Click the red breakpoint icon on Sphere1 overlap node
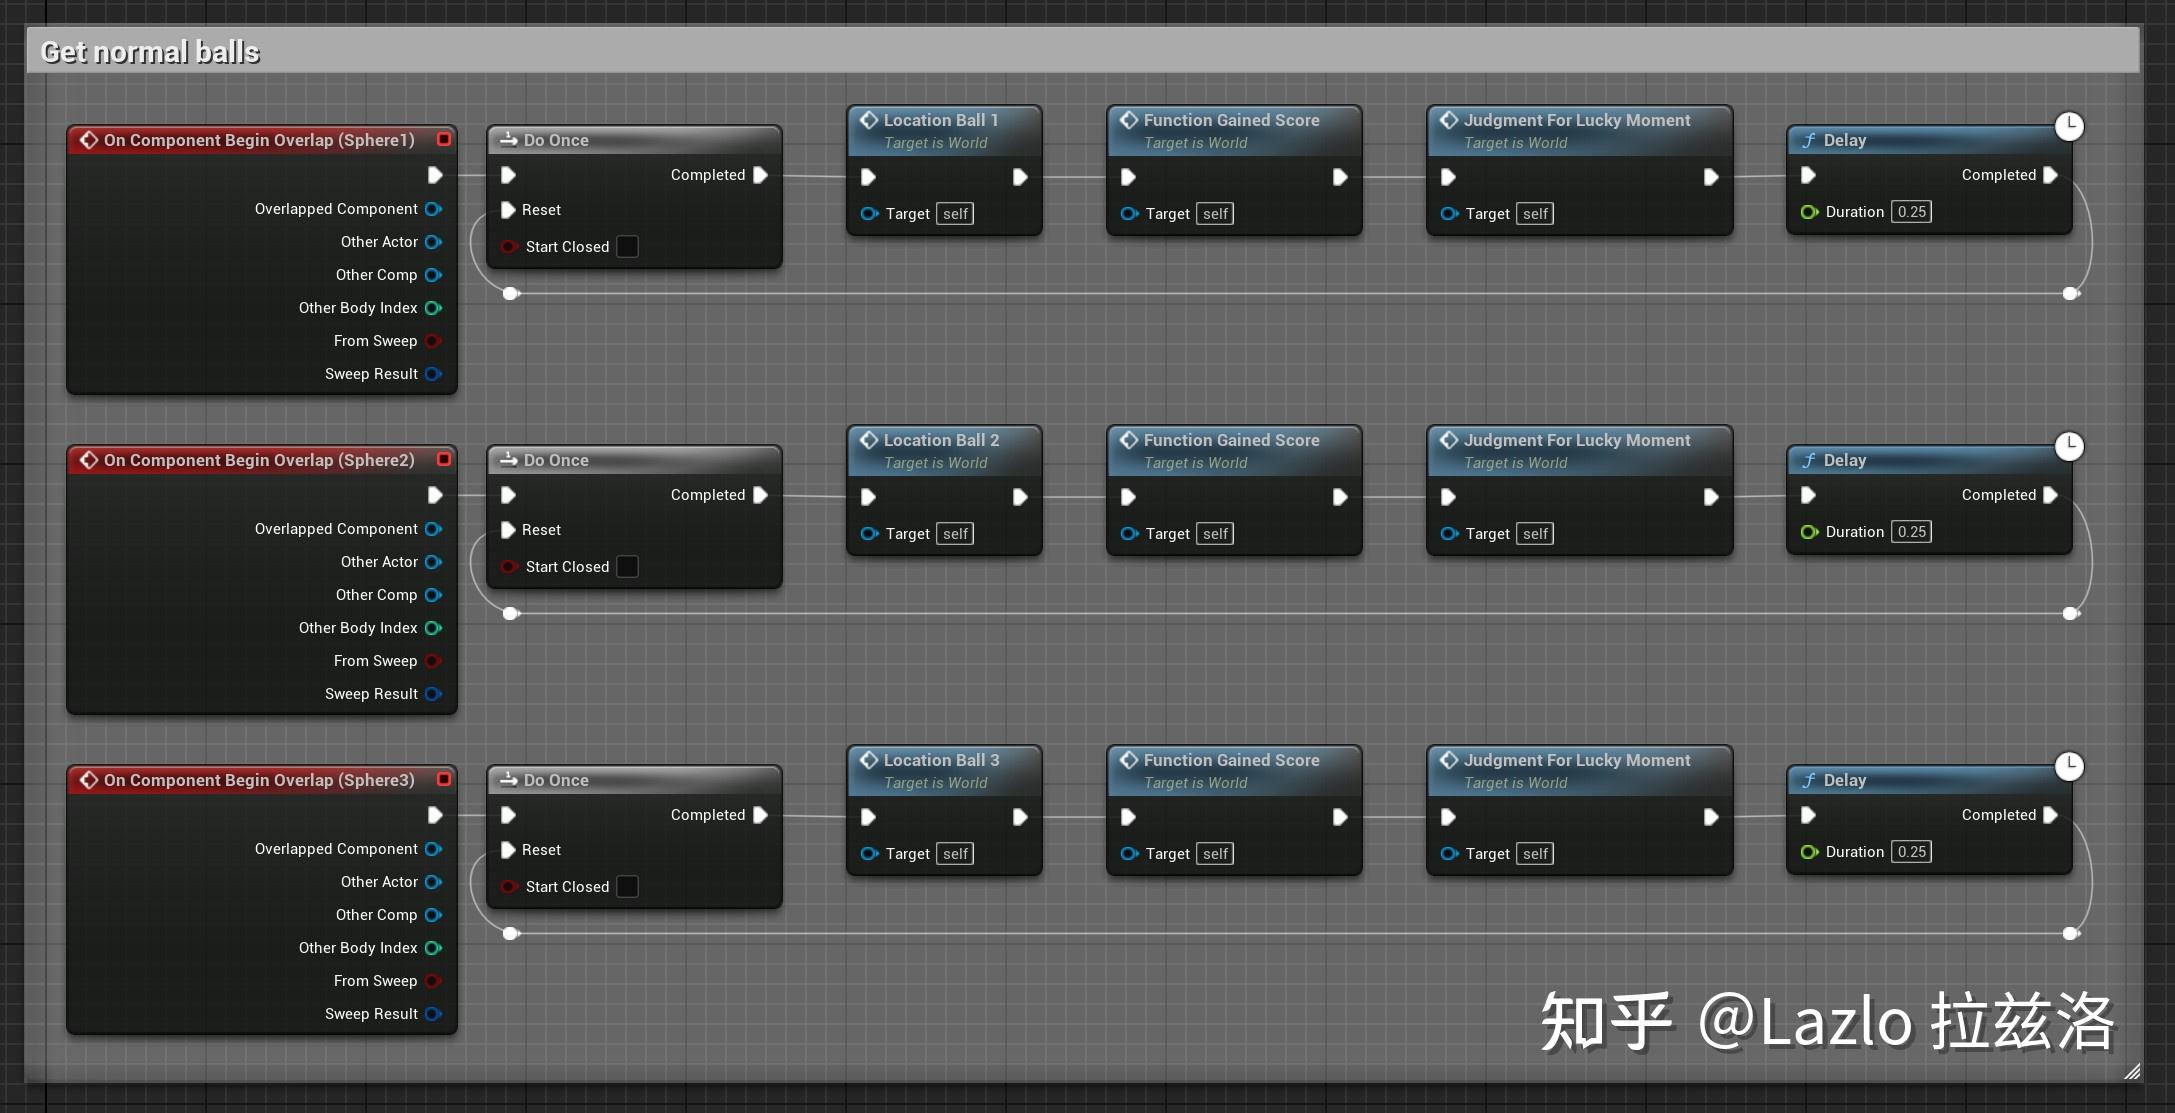 443,139
